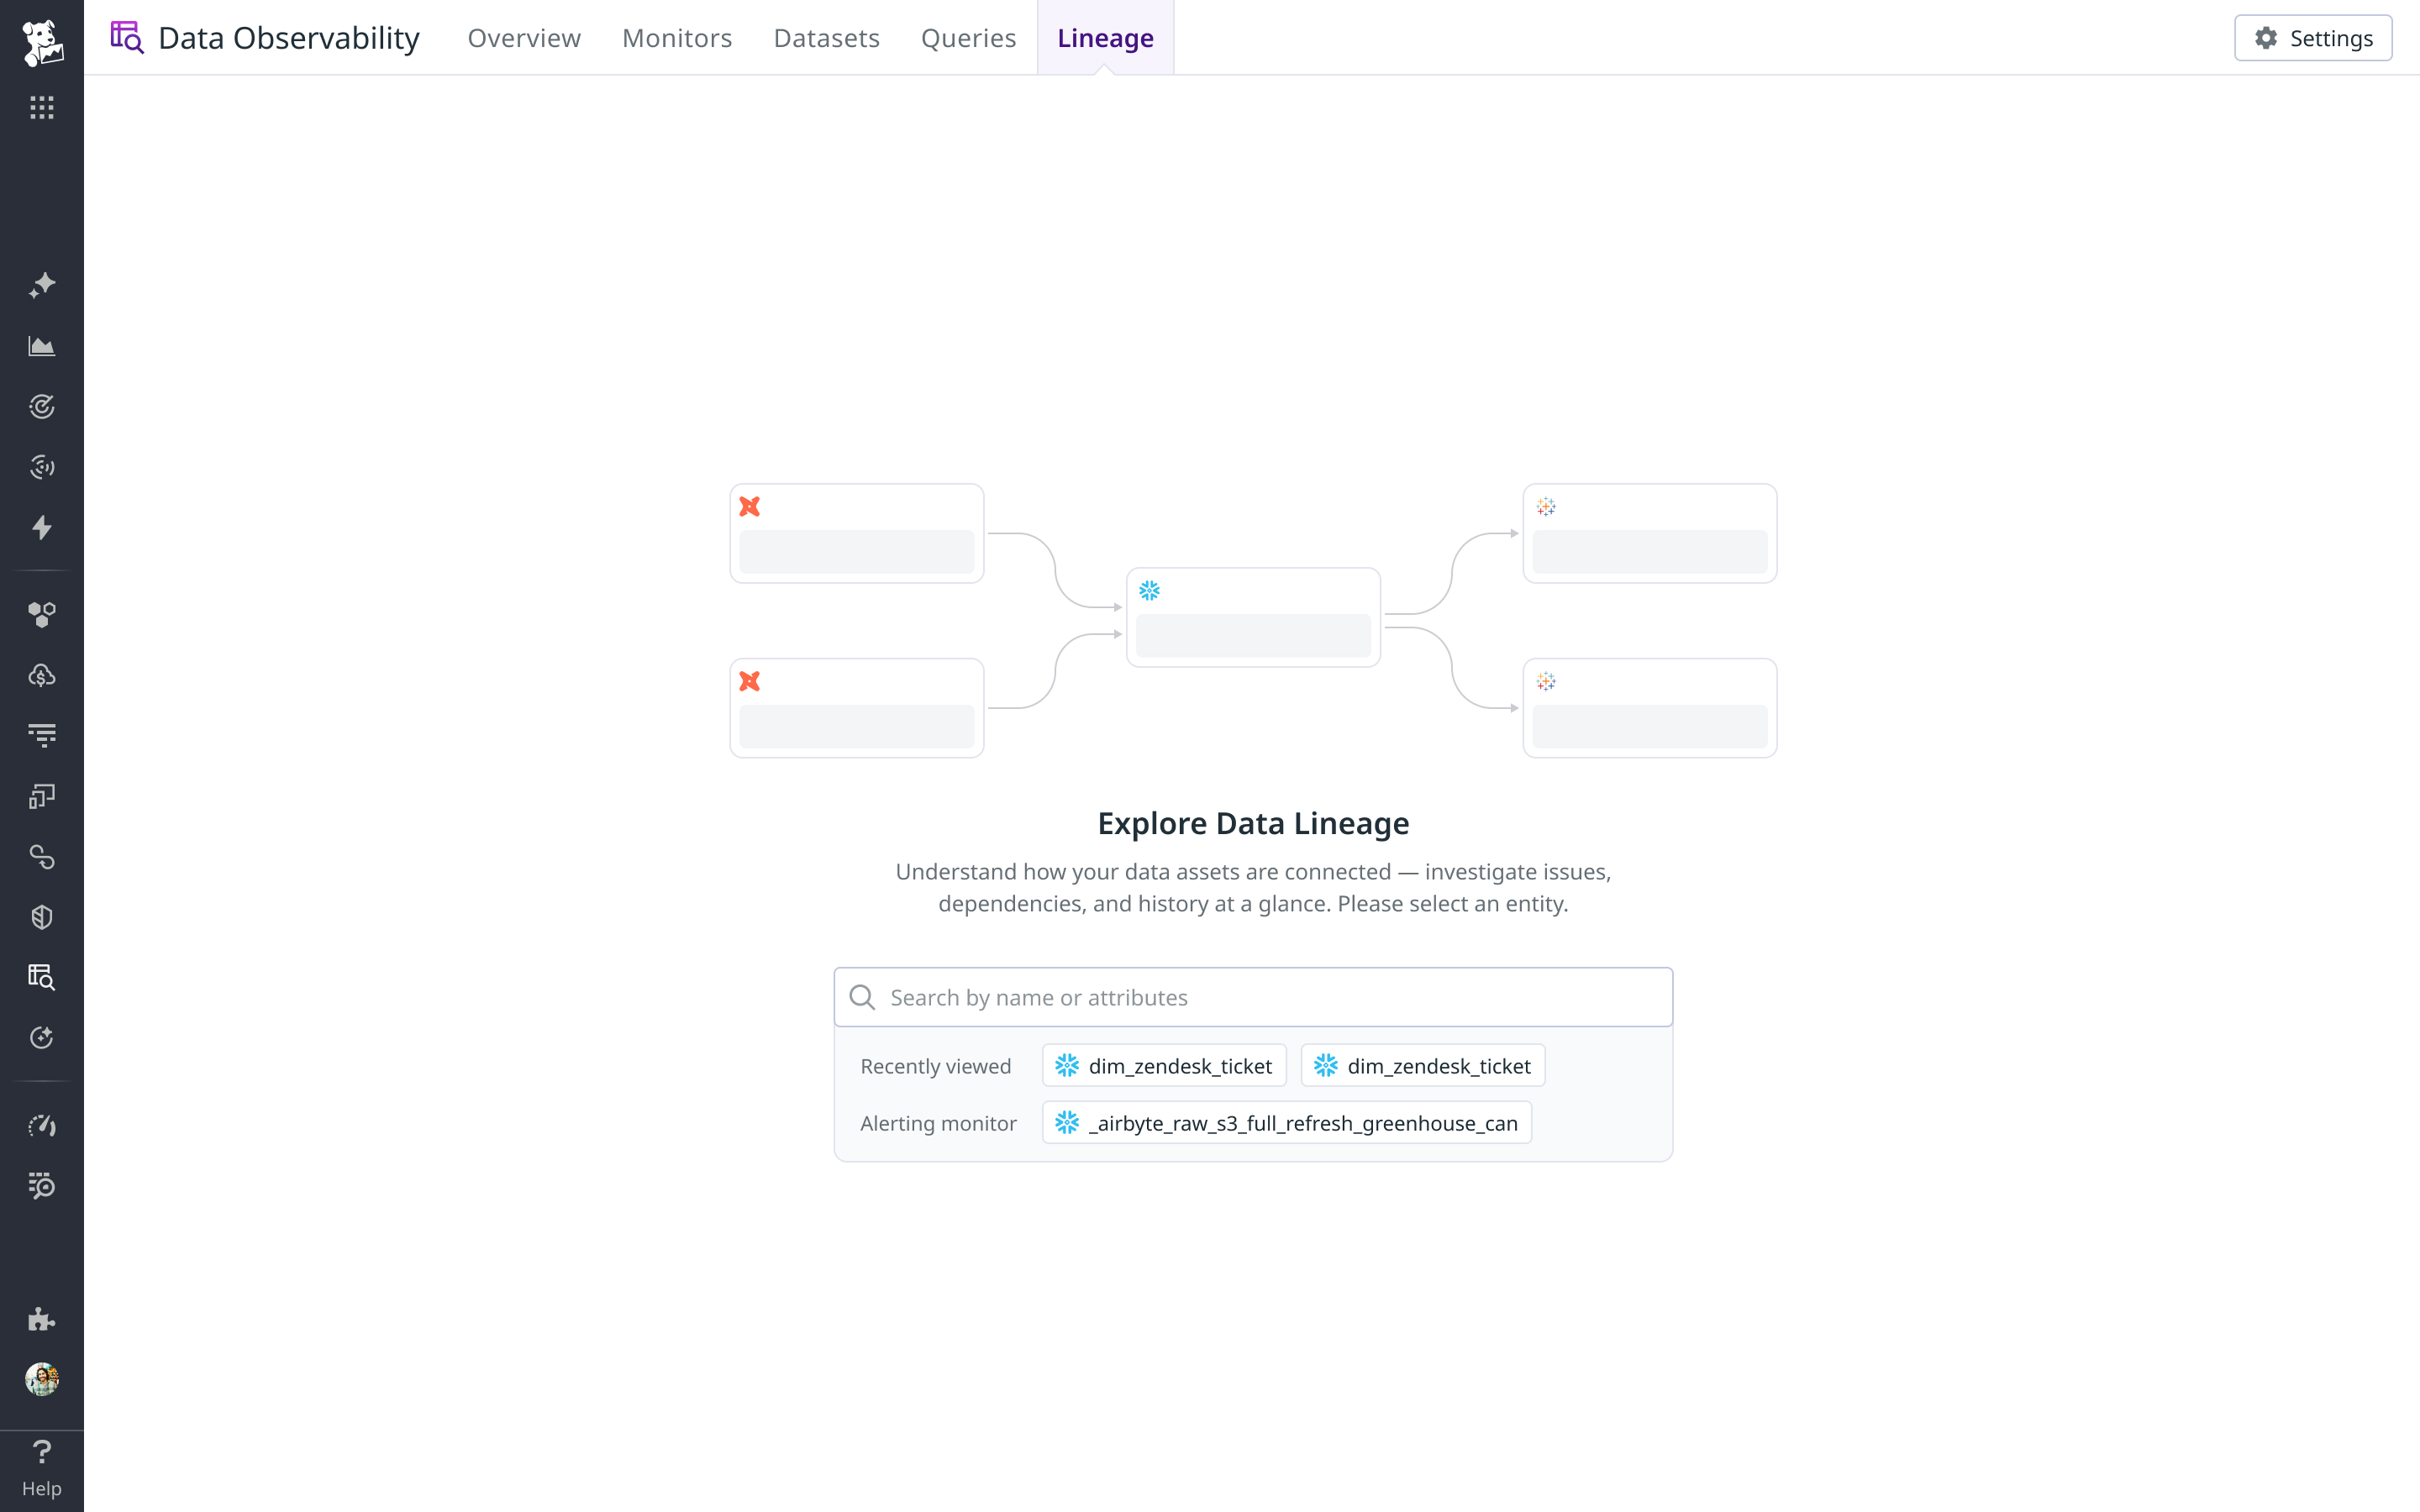
Task: Select the Infrastructure hexagons icon
Action: coord(42,616)
